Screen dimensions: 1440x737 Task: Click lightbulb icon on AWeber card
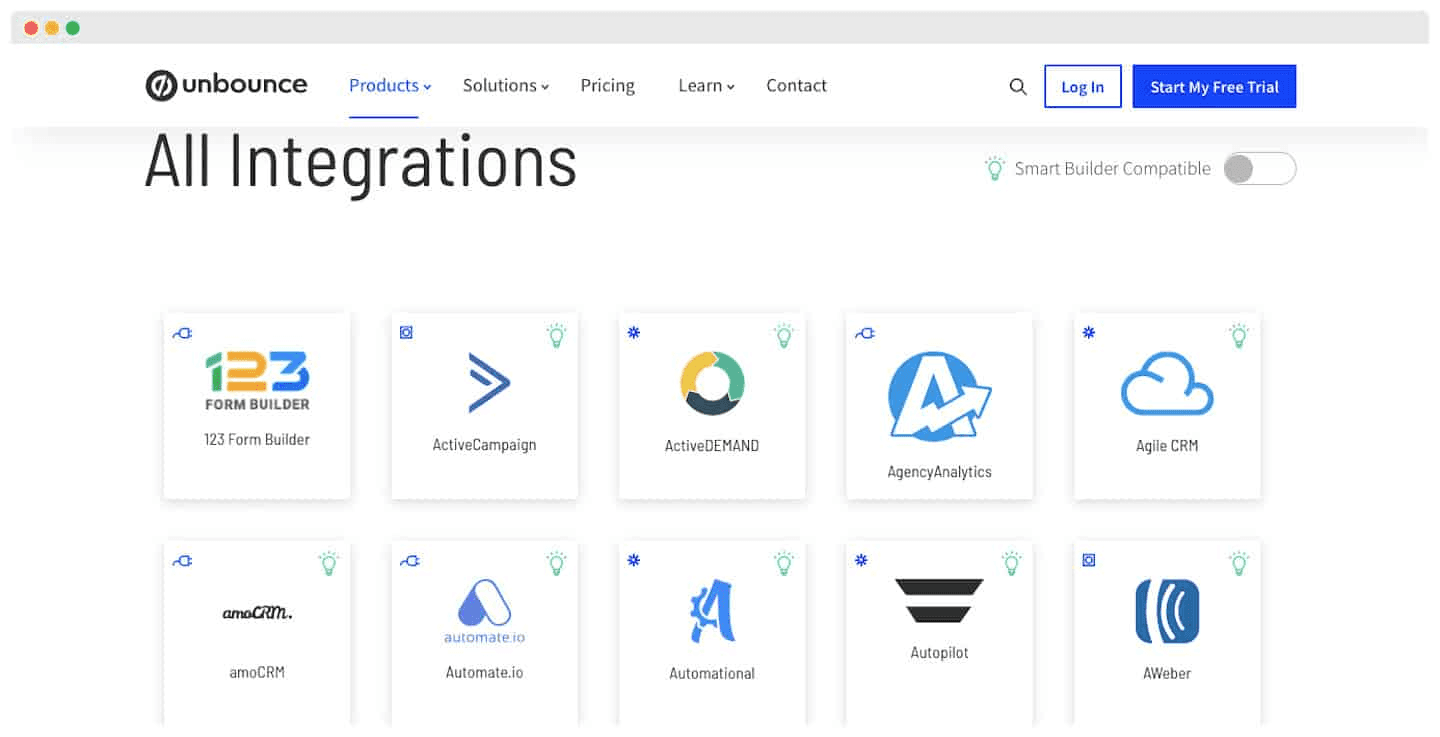tap(1239, 563)
